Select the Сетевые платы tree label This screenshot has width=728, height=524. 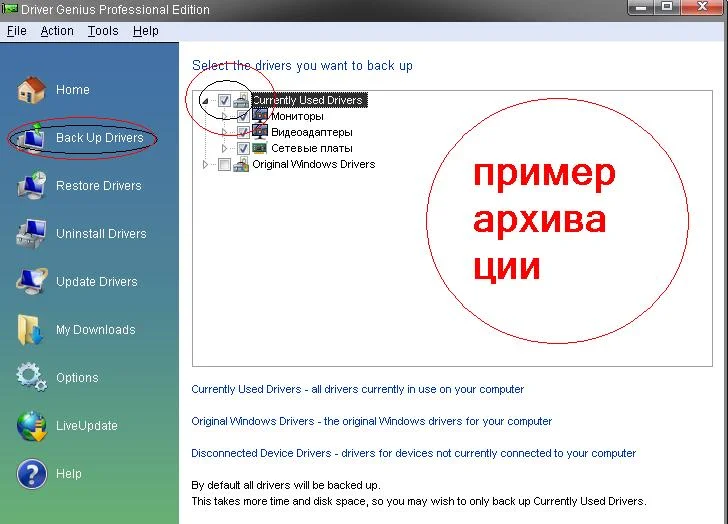click(x=312, y=149)
